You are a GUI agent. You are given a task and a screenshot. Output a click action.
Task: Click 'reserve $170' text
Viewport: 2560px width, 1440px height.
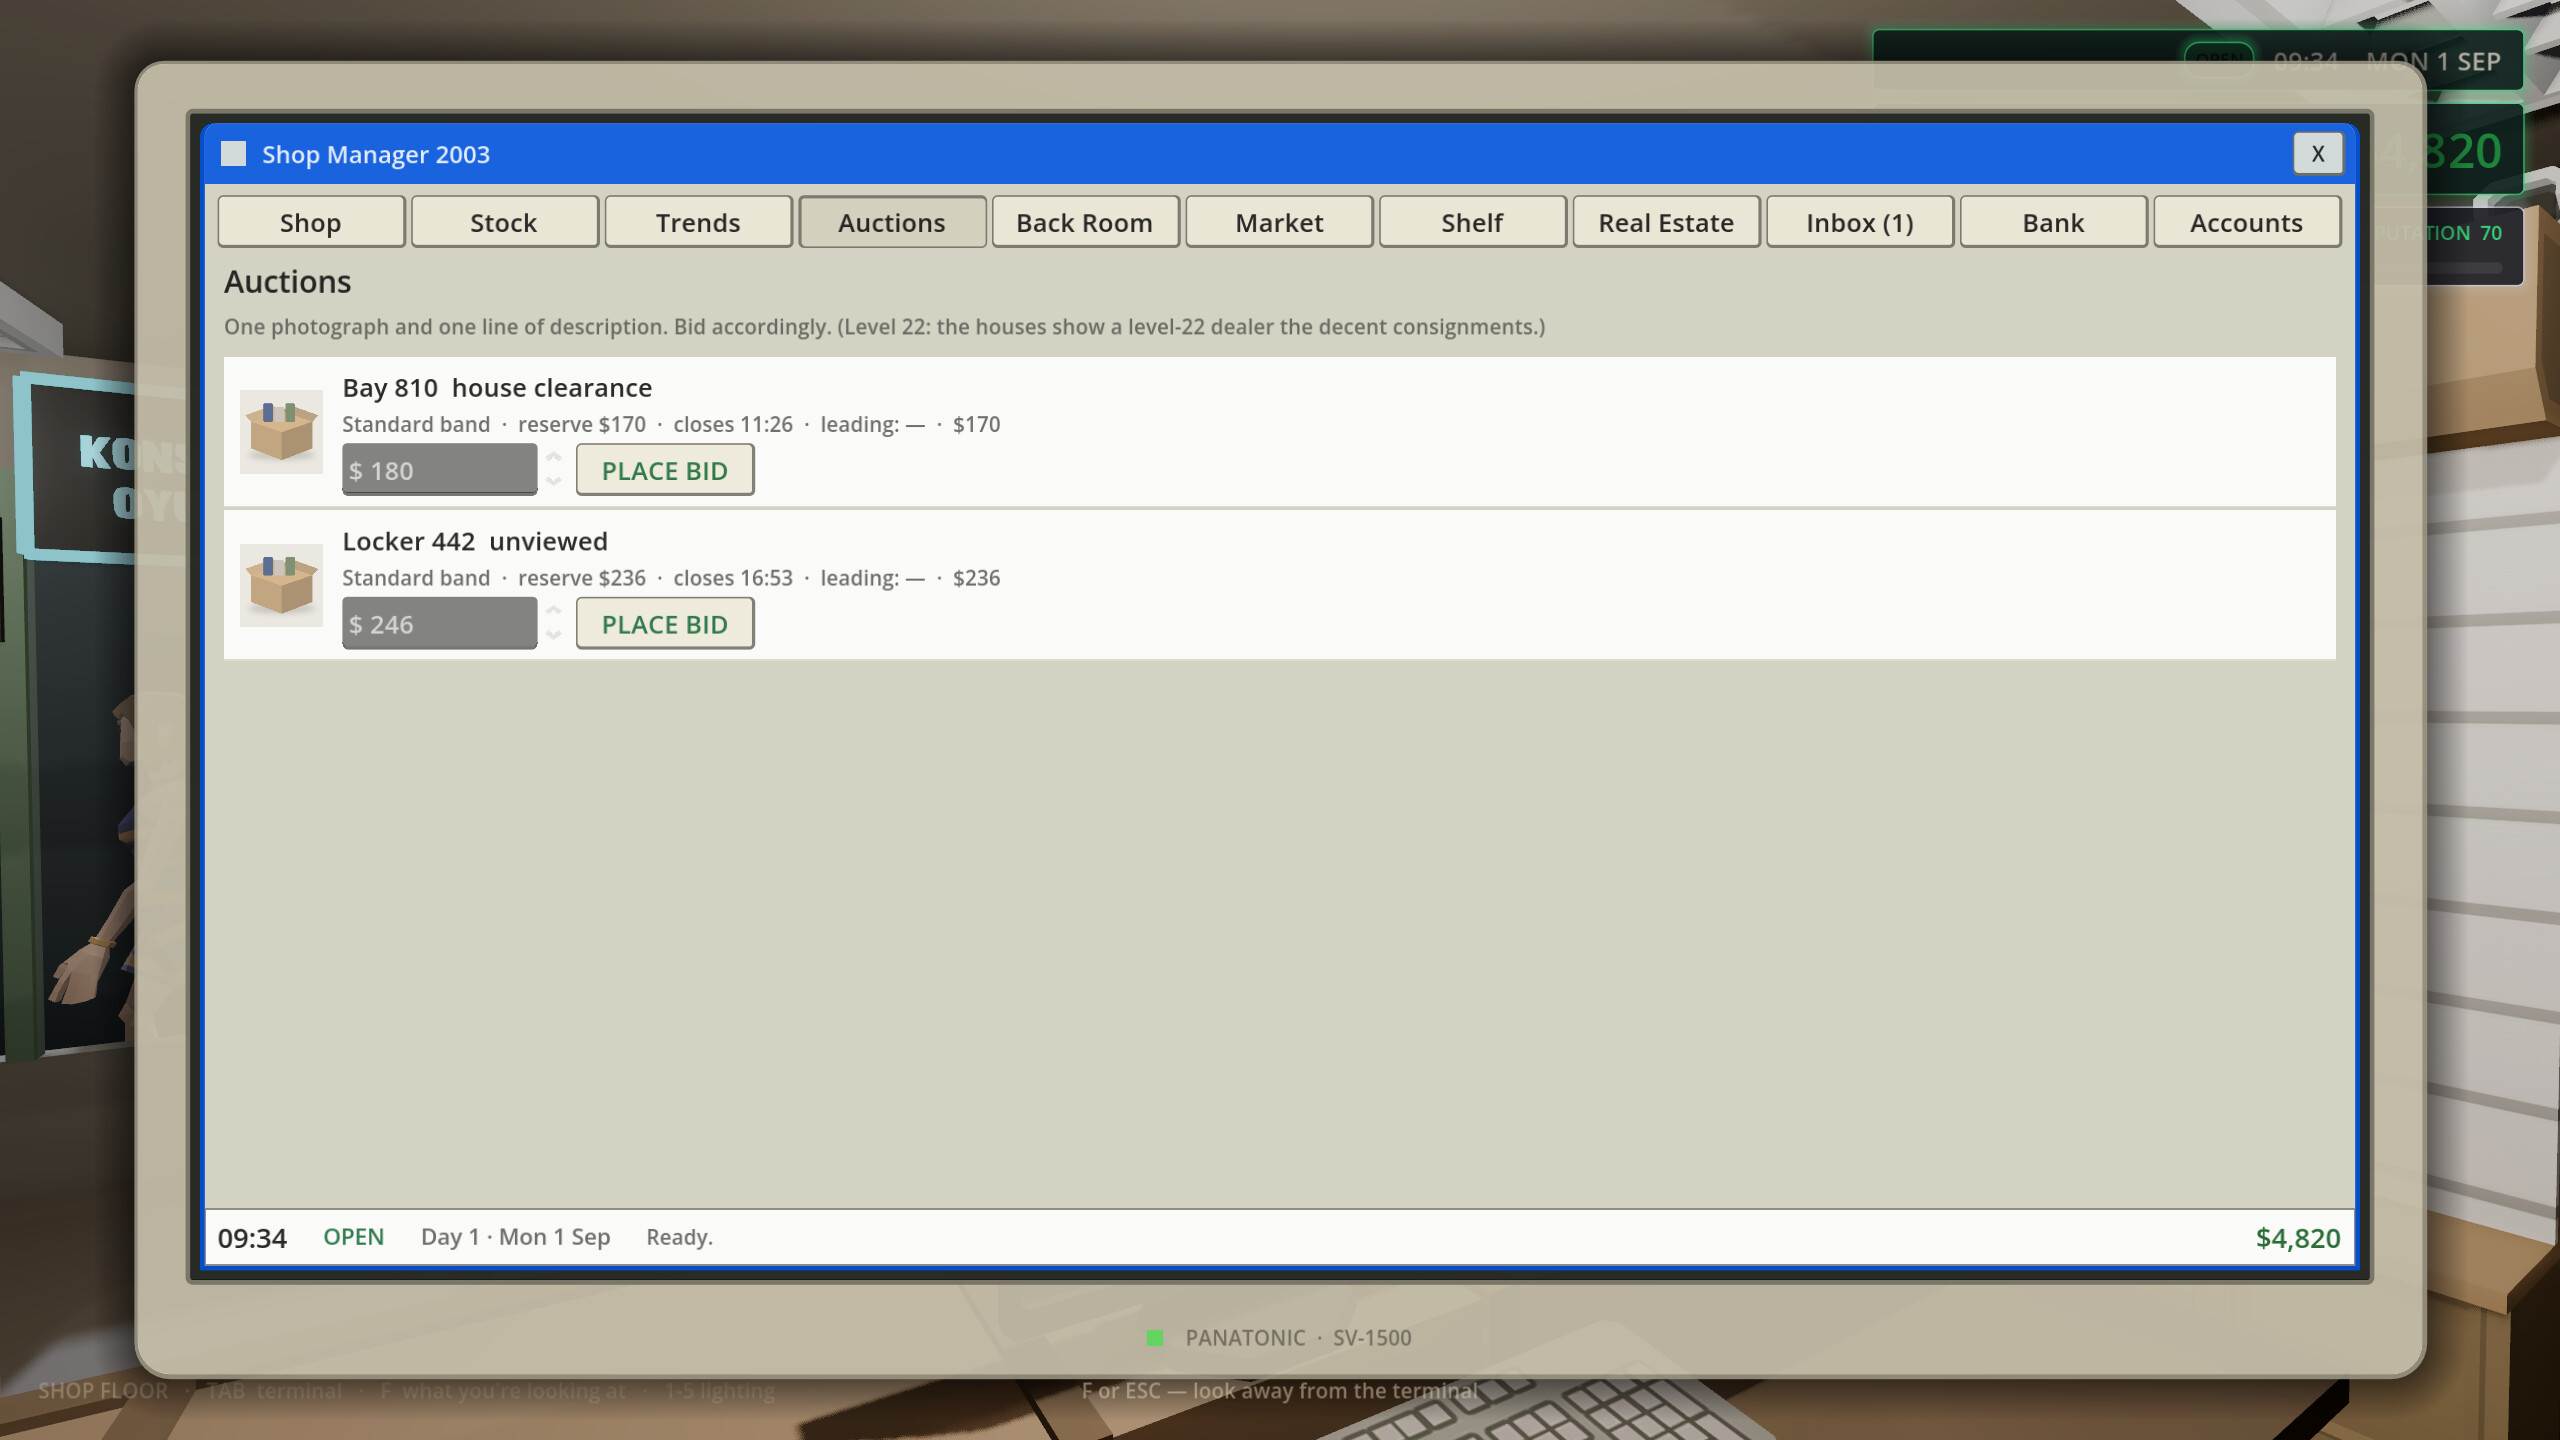click(x=582, y=424)
